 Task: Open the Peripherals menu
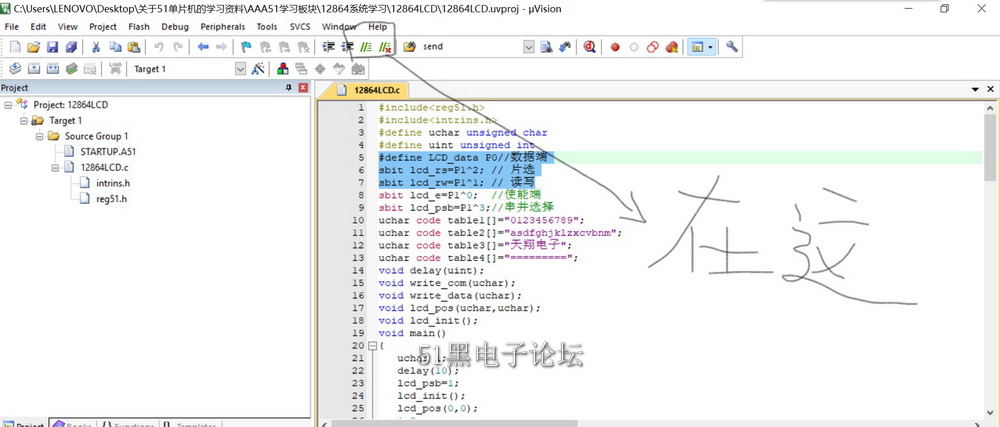point(223,27)
